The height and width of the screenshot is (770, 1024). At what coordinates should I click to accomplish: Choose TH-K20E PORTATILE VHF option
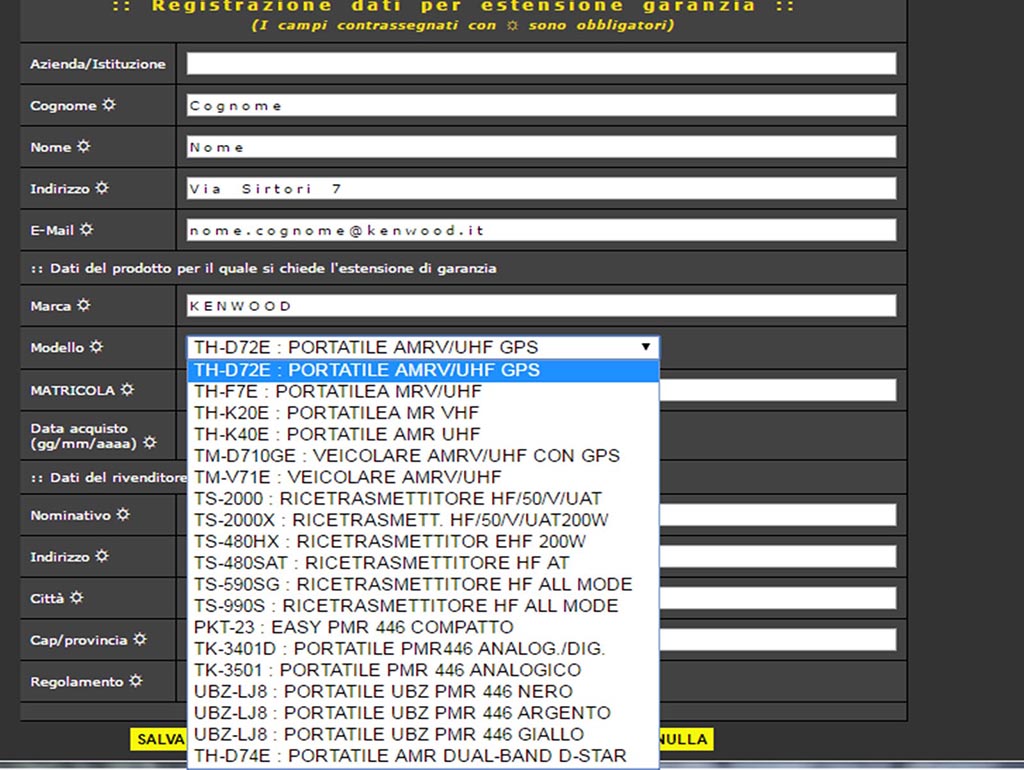(336, 413)
